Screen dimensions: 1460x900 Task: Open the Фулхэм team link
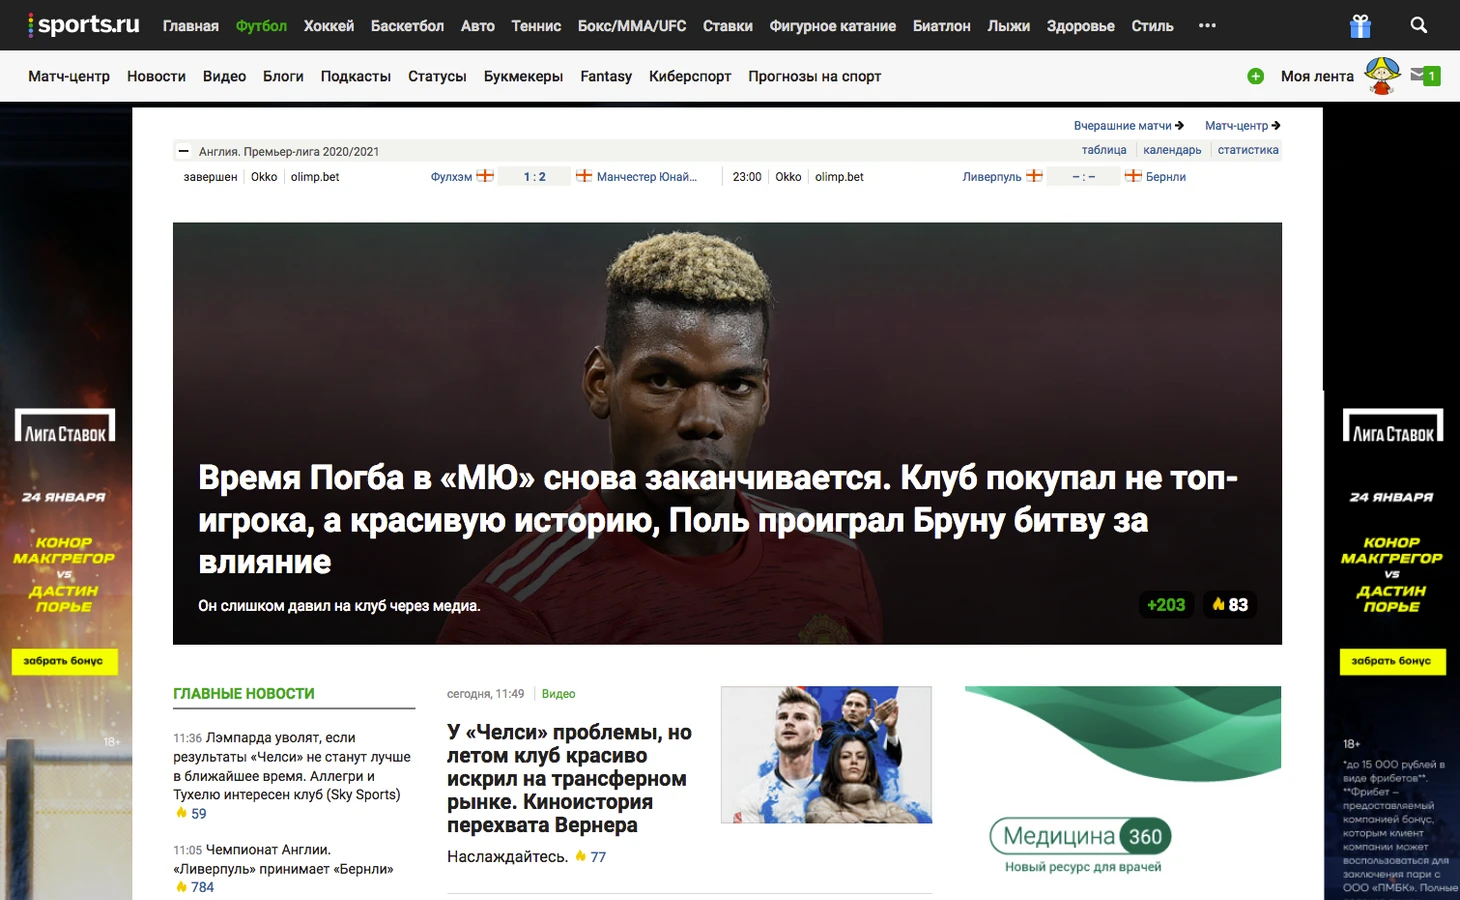point(451,177)
